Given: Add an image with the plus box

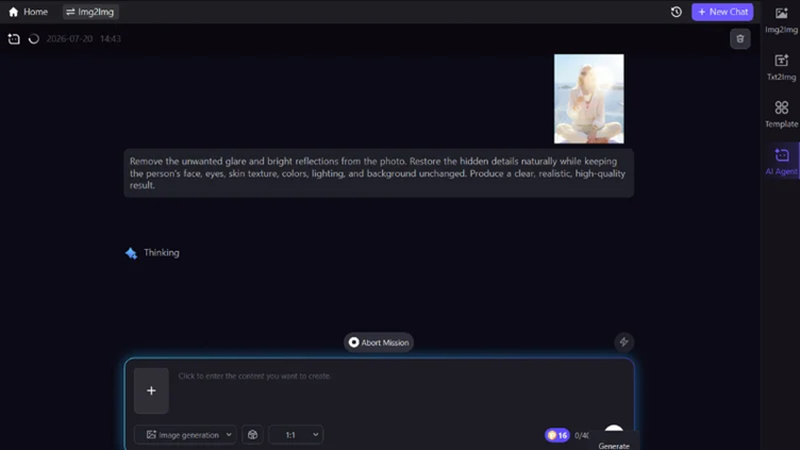Looking at the screenshot, I should 151,391.
